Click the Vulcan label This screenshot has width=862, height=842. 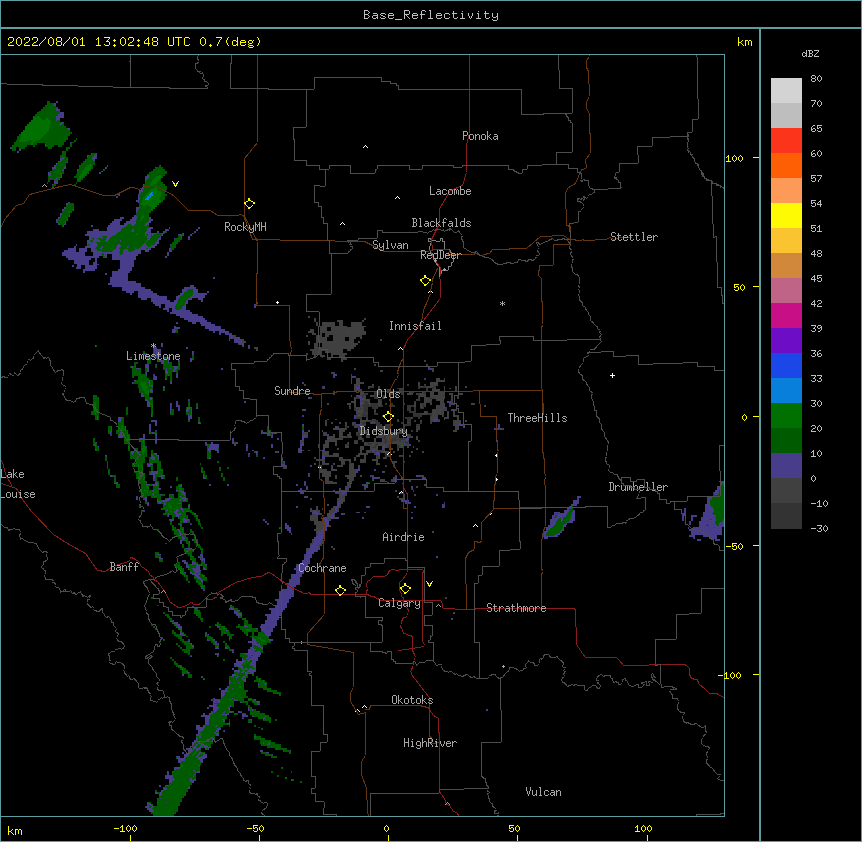pos(543,792)
